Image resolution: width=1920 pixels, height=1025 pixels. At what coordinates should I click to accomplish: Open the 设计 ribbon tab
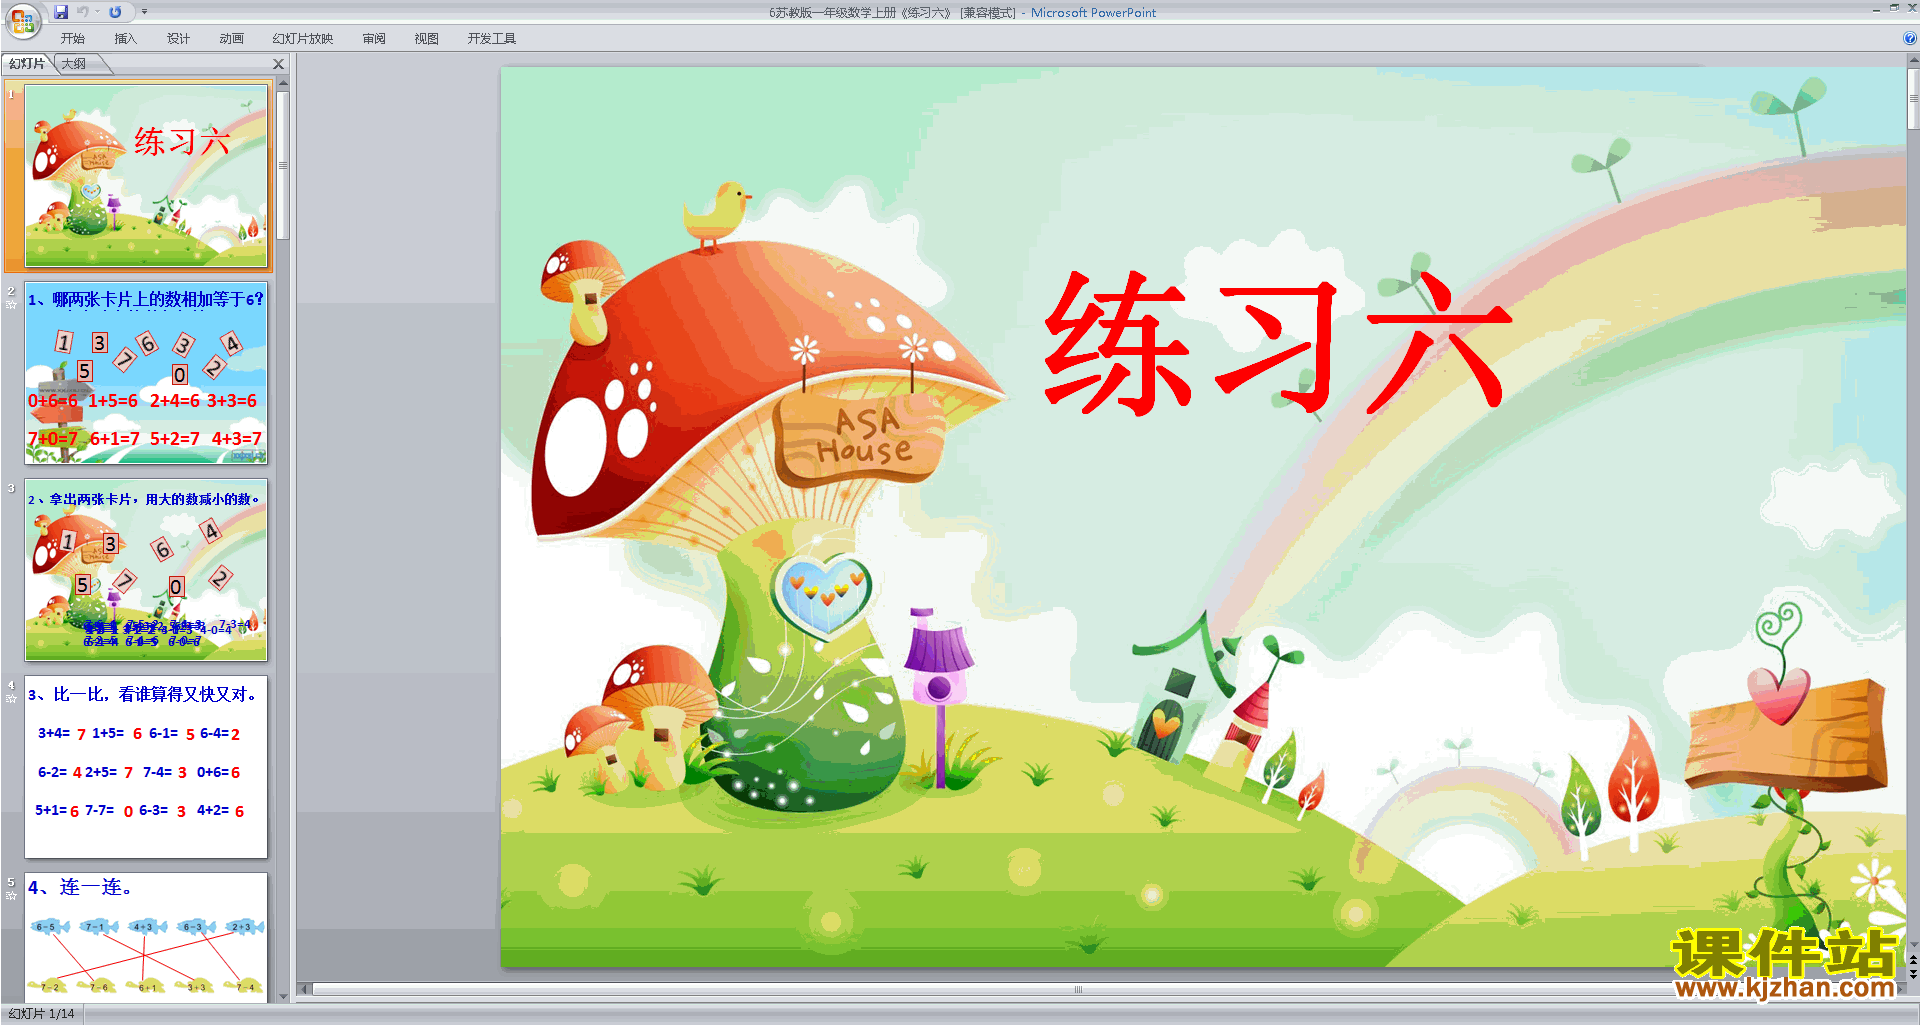[179, 39]
